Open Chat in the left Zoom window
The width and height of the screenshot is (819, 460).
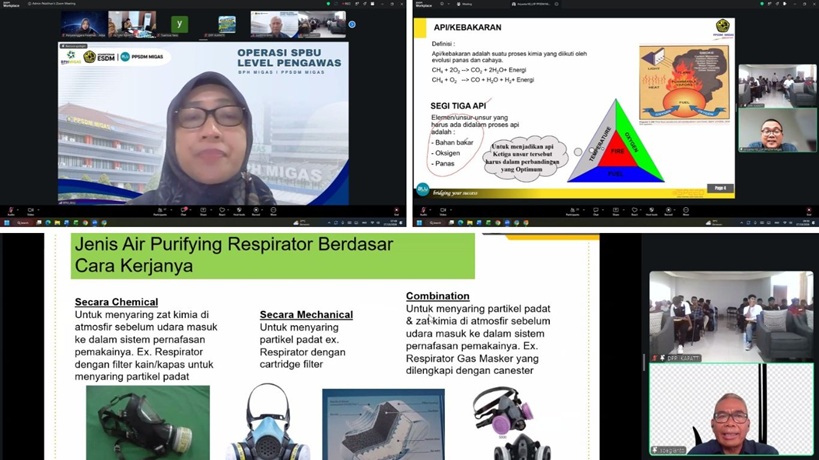coord(184,210)
